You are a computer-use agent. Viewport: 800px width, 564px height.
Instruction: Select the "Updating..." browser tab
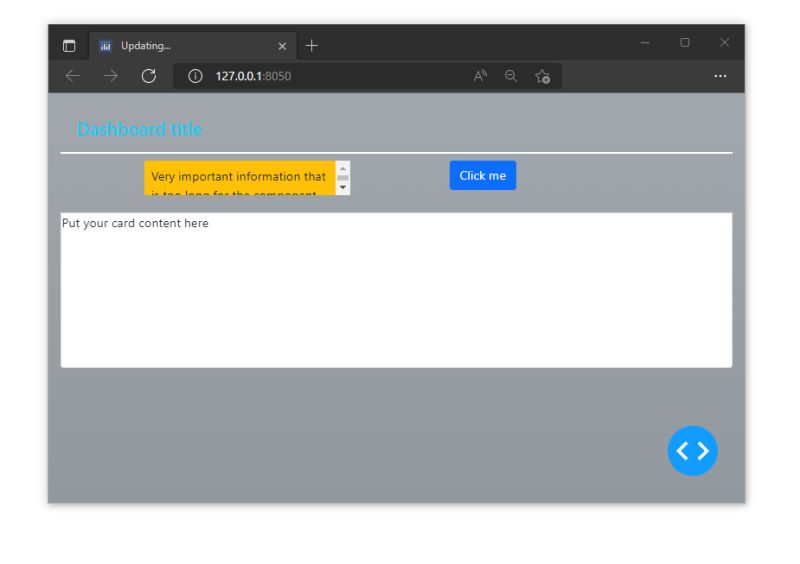point(193,46)
